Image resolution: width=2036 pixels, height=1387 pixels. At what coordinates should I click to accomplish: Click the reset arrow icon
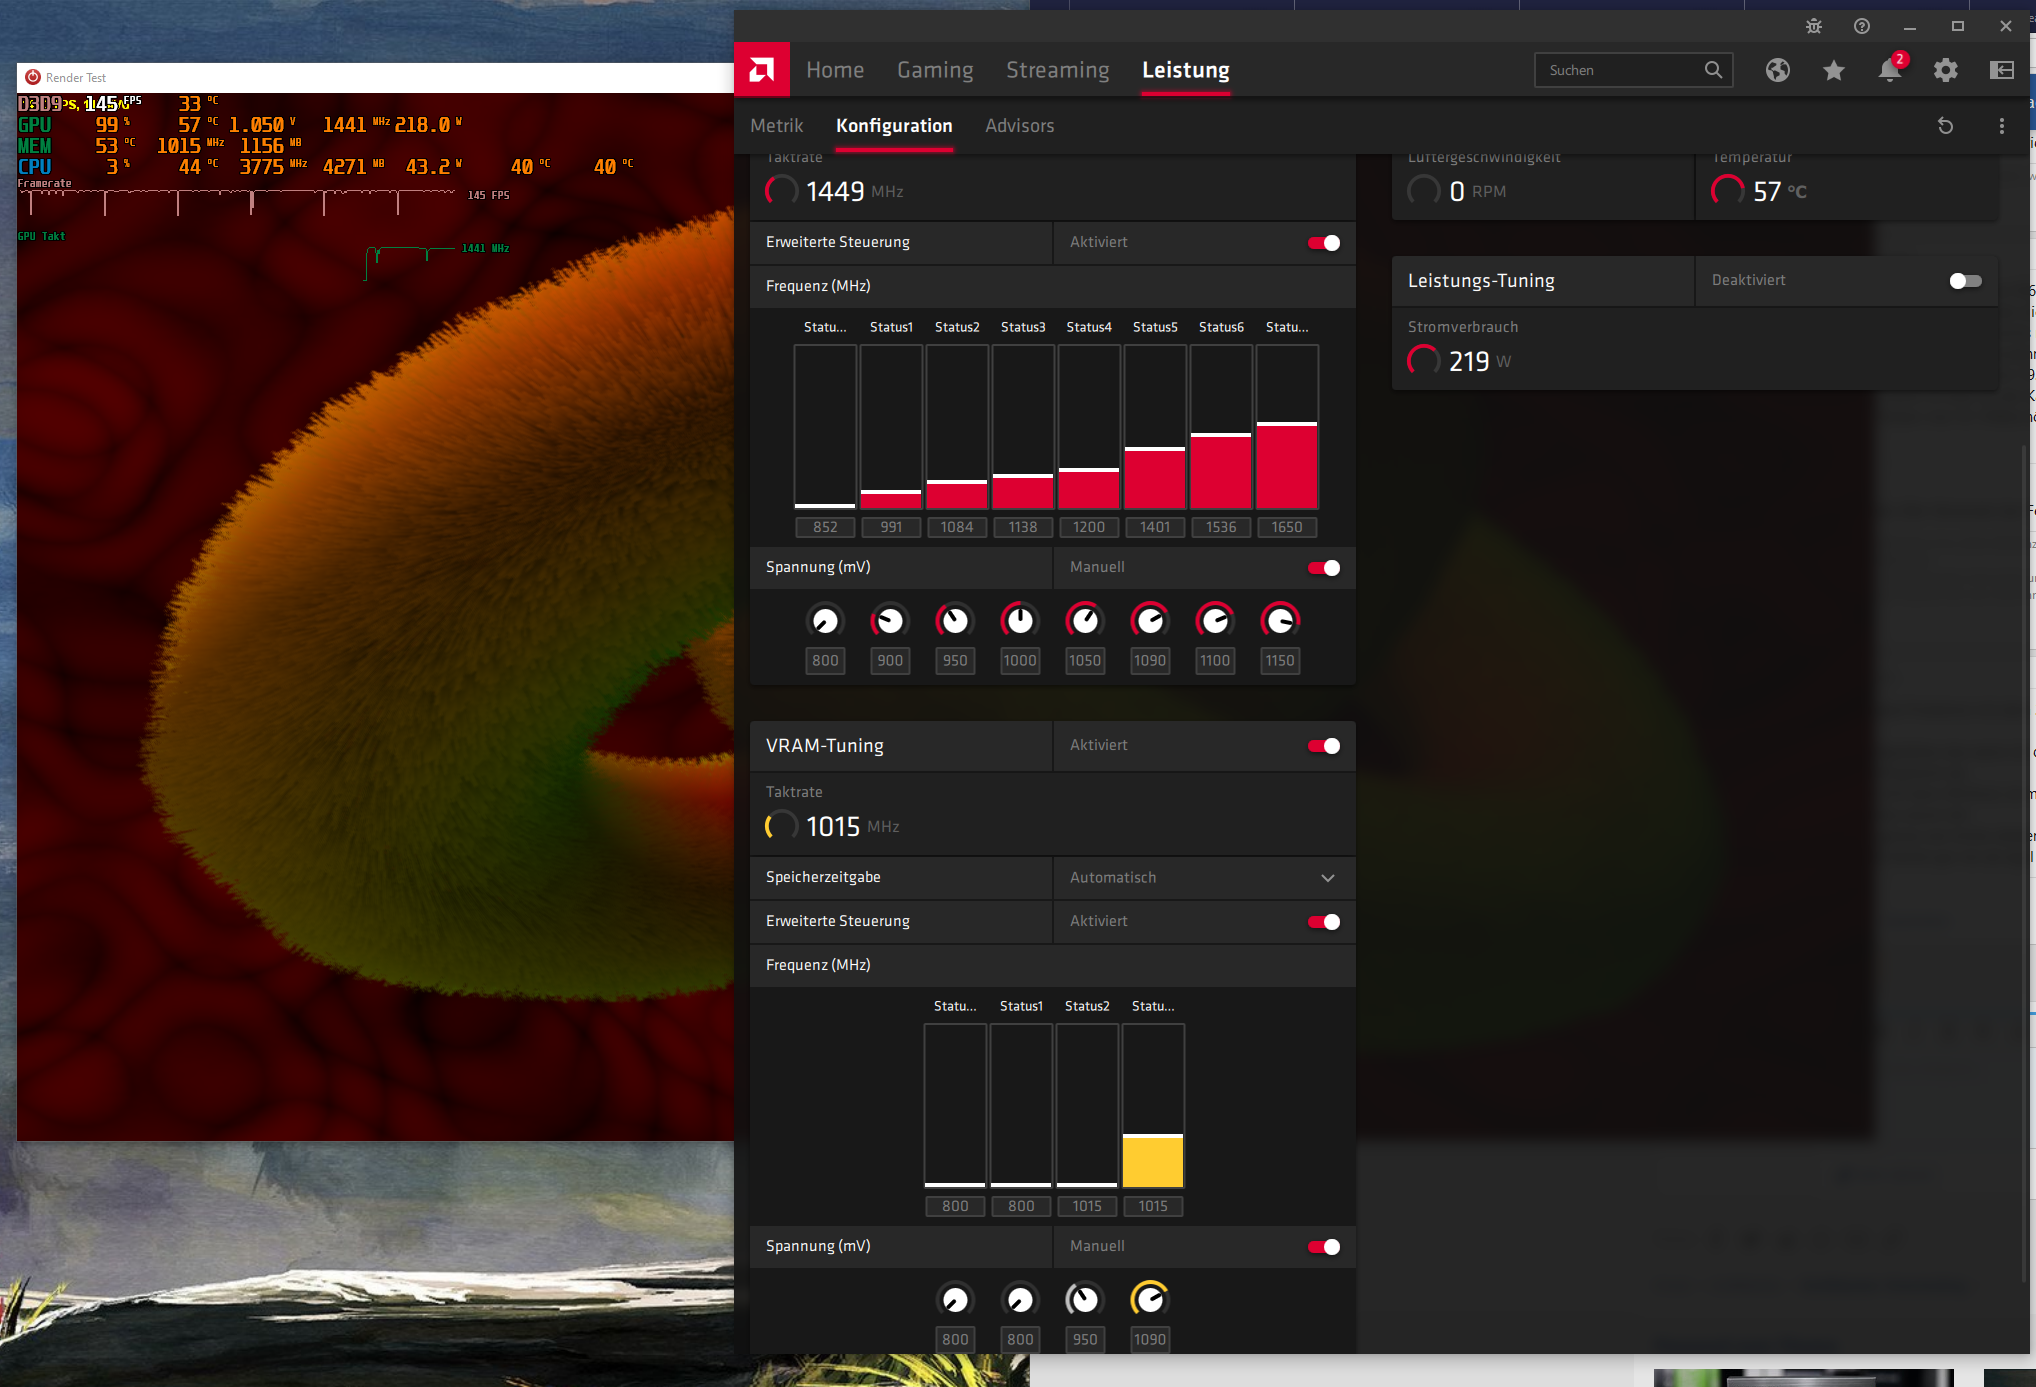1945,126
